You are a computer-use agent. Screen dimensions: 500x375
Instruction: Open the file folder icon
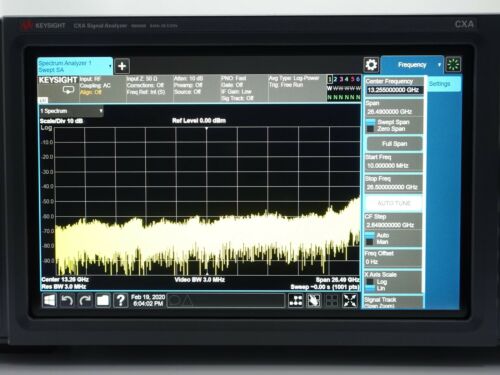pos(103,301)
